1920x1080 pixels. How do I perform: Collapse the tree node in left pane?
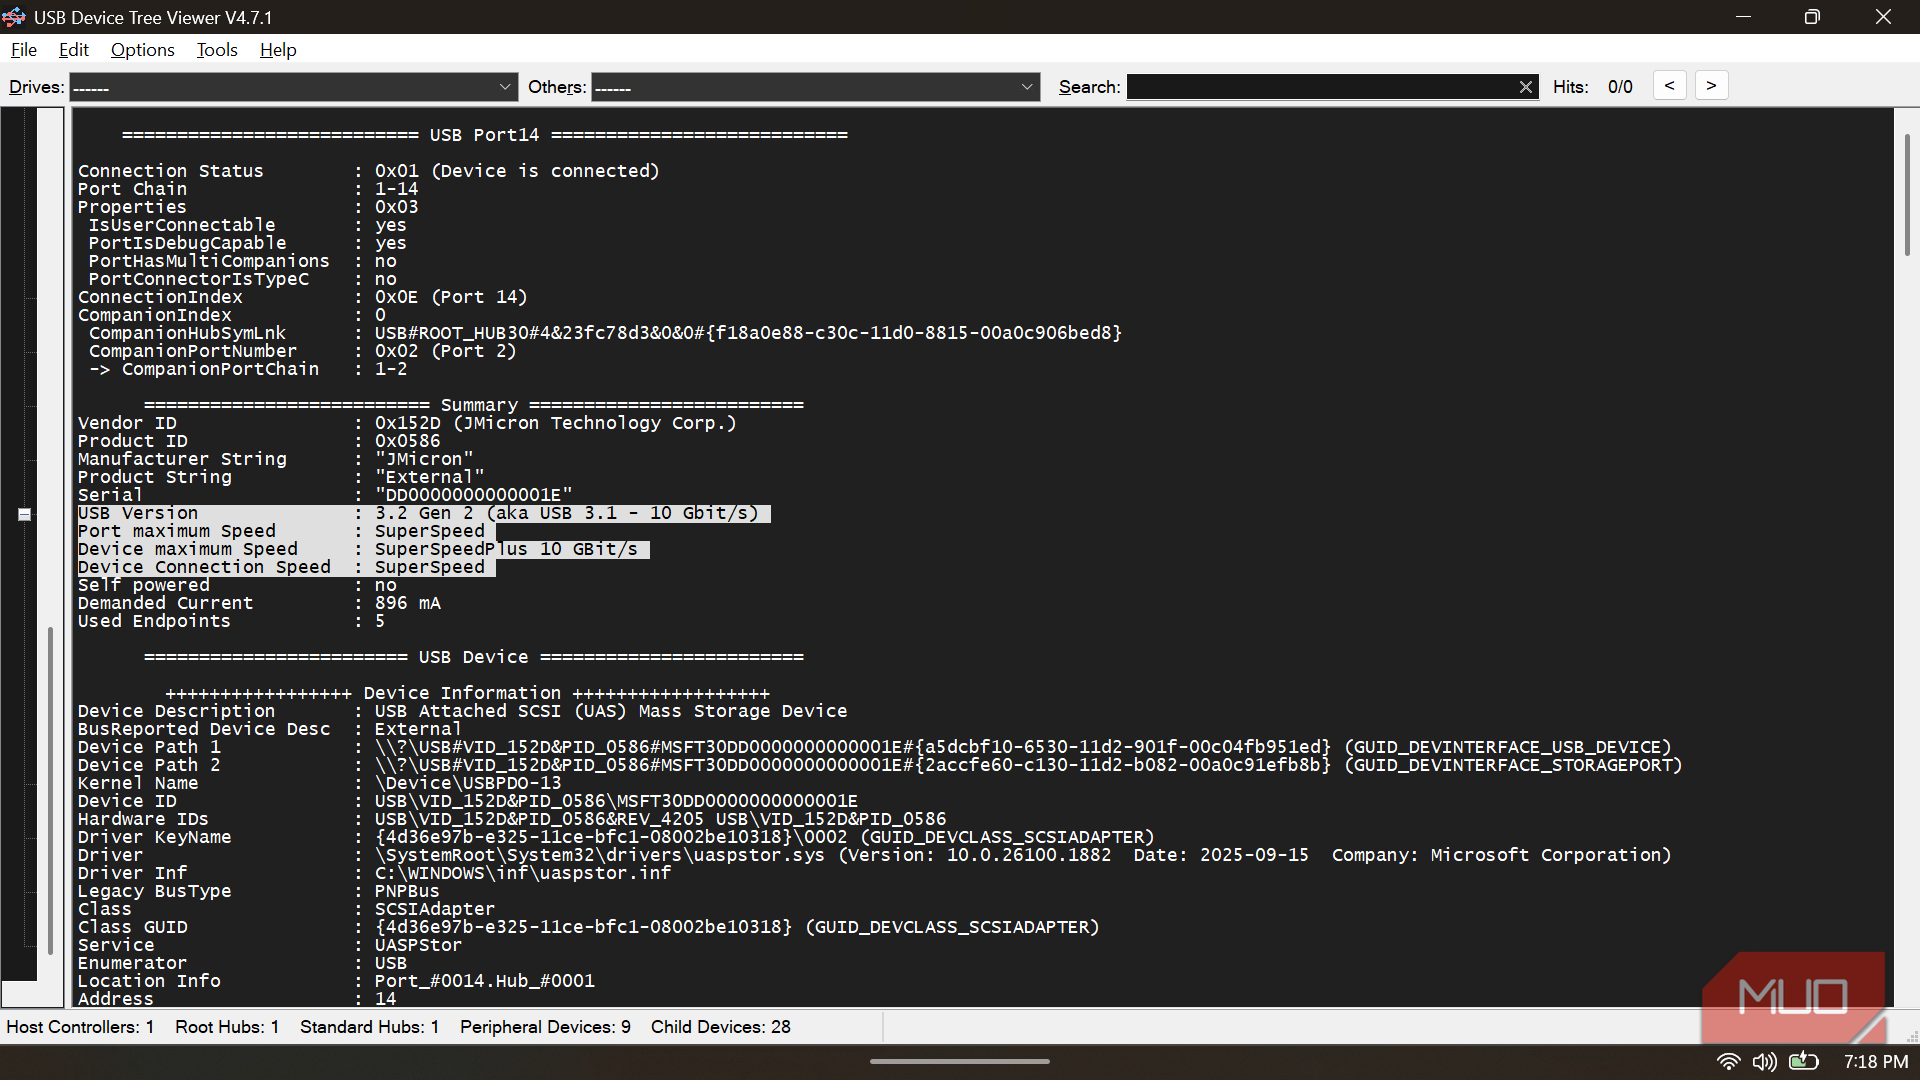(x=25, y=514)
